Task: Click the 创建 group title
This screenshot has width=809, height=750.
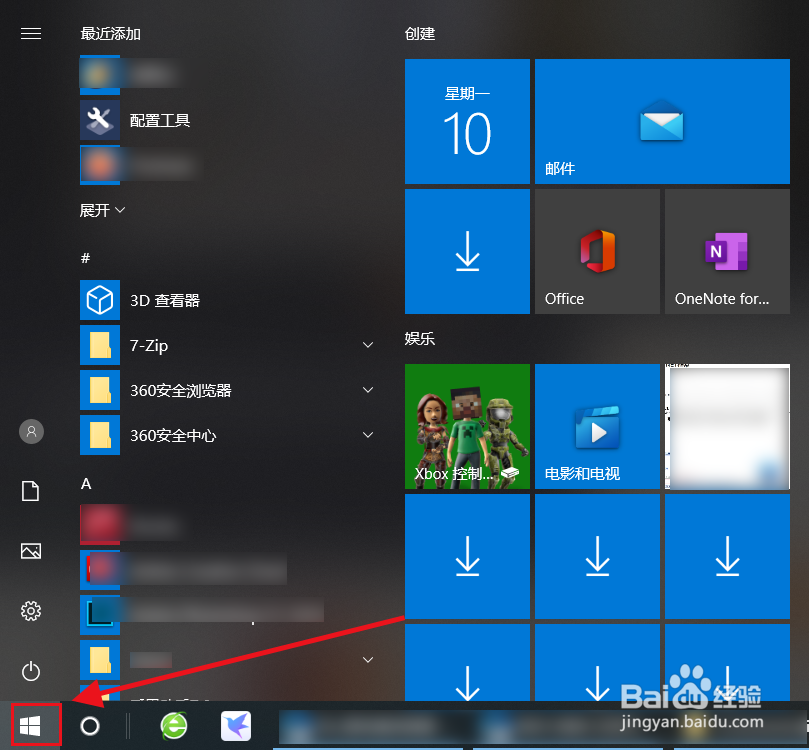Action: coord(420,34)
